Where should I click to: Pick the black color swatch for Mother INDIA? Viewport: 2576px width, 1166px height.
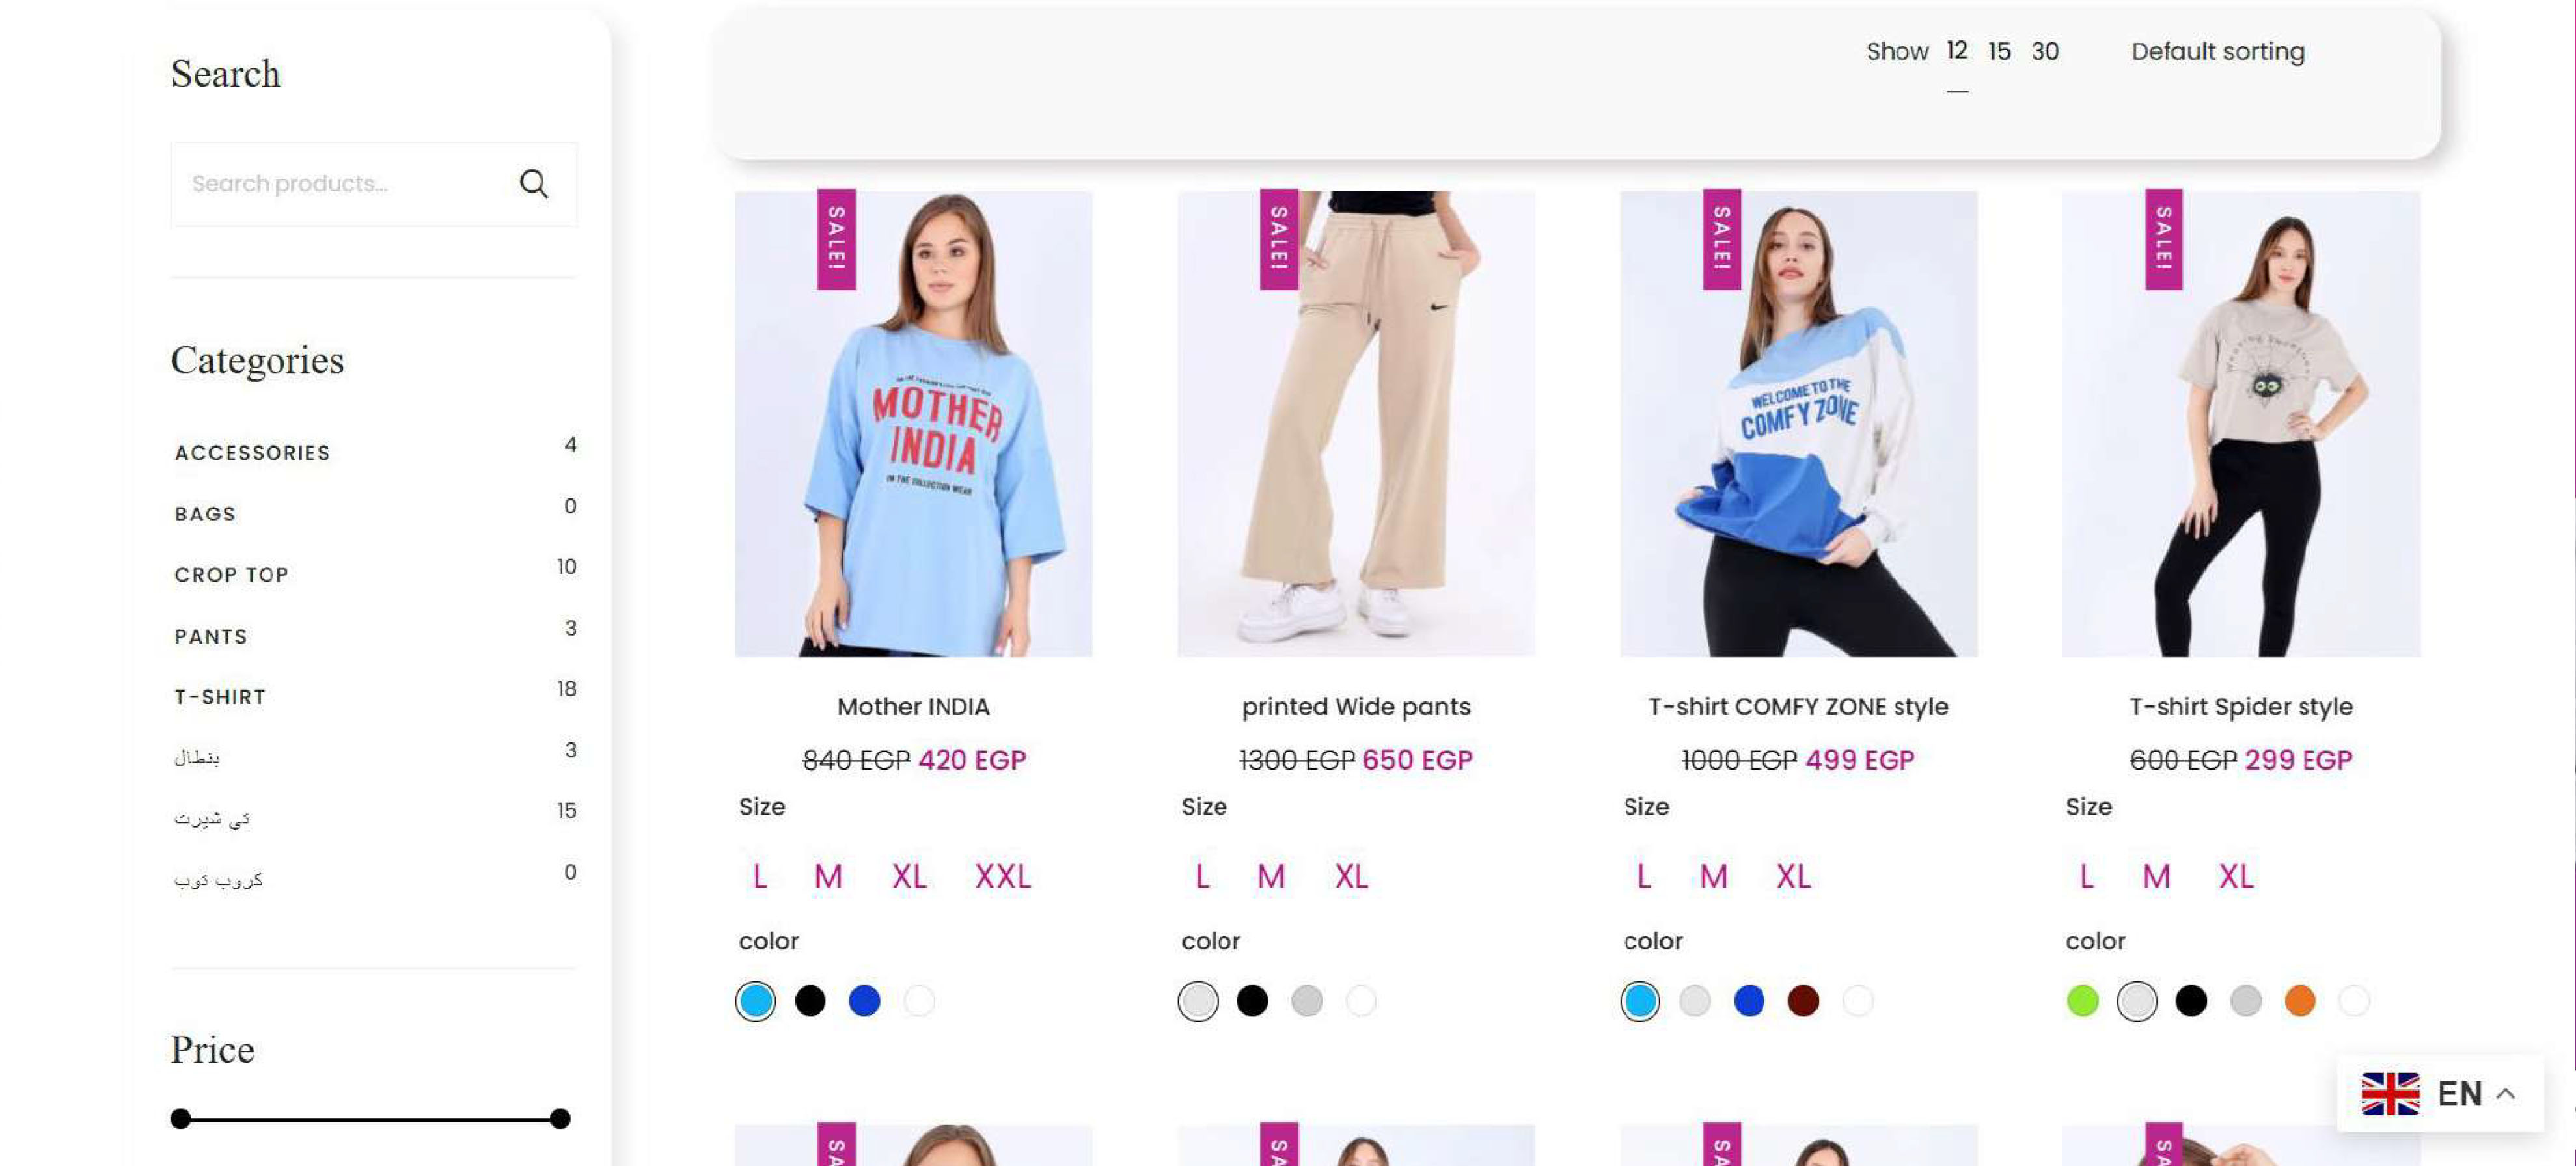tap(810, 1001)
